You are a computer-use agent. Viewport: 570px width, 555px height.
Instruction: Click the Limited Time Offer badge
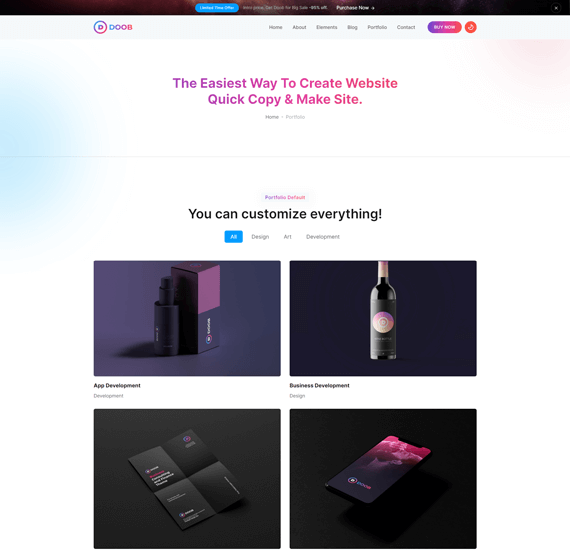tap(217, 8)
